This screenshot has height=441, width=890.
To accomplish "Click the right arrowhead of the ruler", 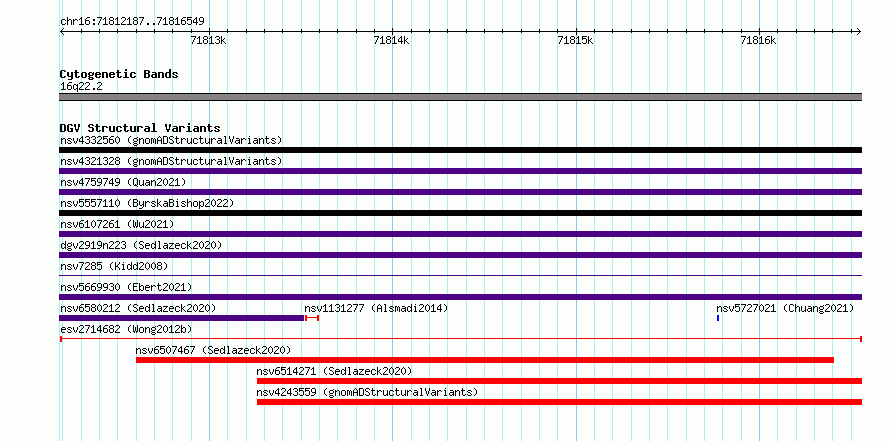I will point(859,32).
